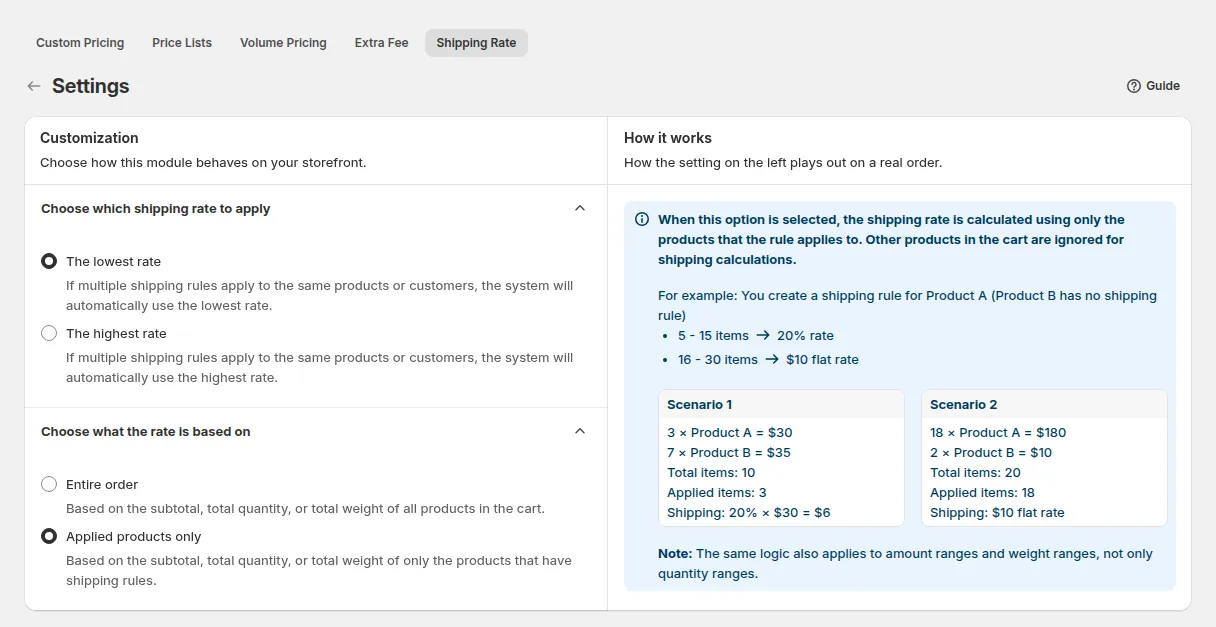The height and width of the screenshot is (627, 1216).
Task: Click the "Scenario 2" card header
Action: pos(1044,404)
